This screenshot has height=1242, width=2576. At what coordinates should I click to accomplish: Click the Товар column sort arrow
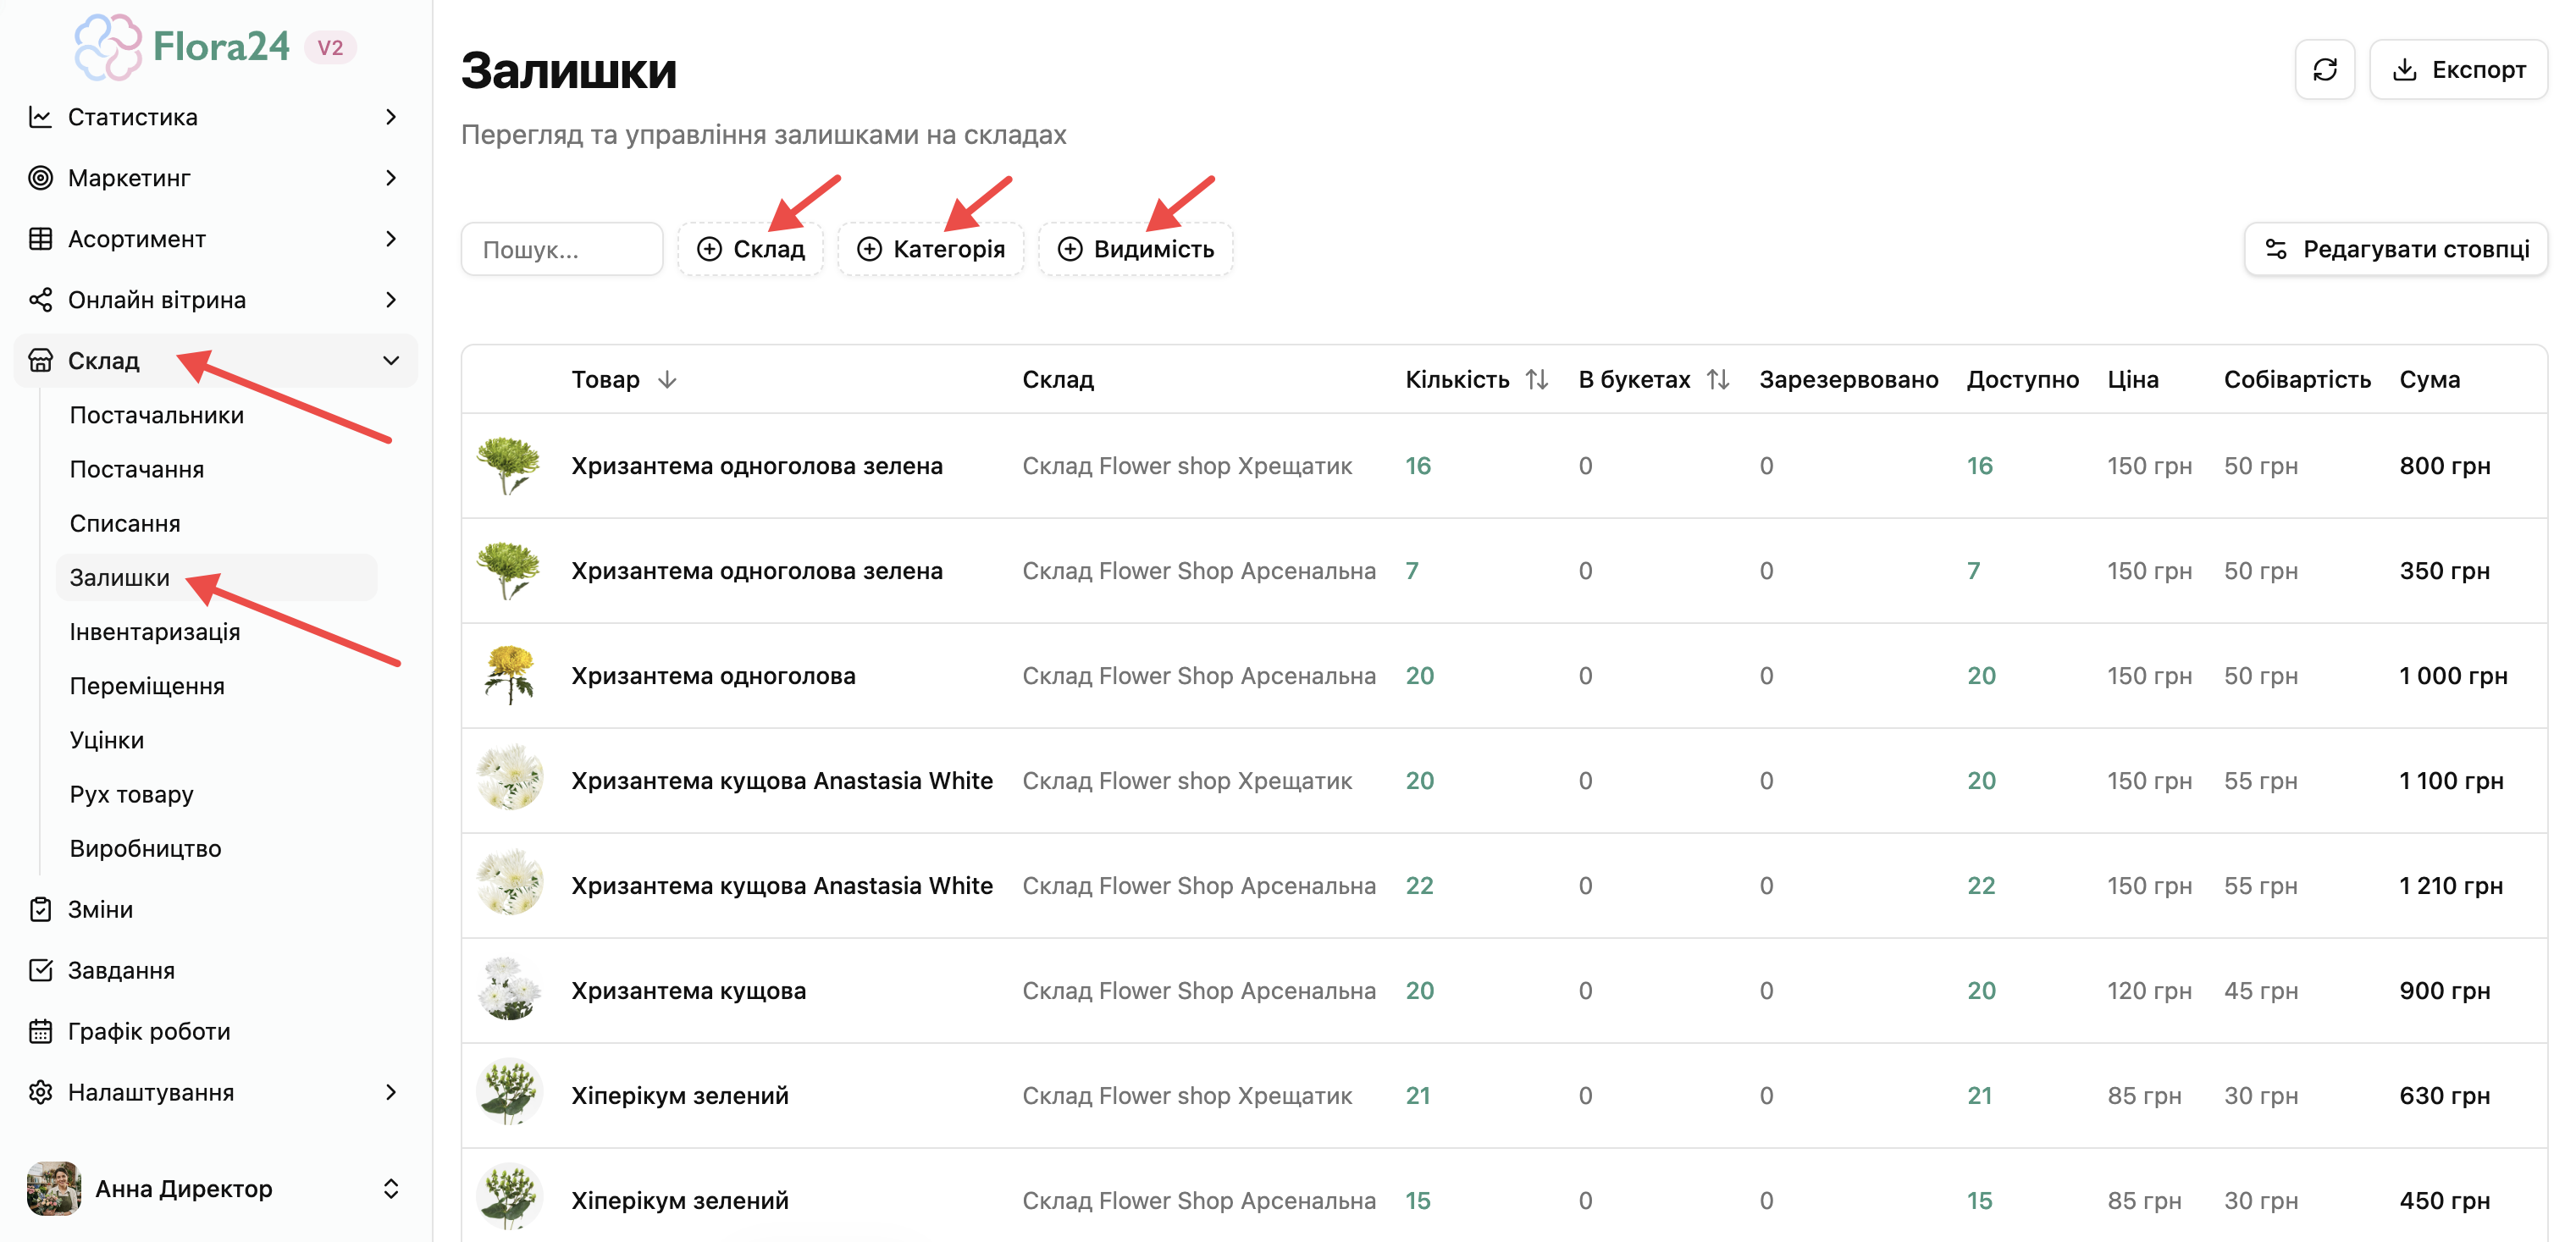point(667,380)
